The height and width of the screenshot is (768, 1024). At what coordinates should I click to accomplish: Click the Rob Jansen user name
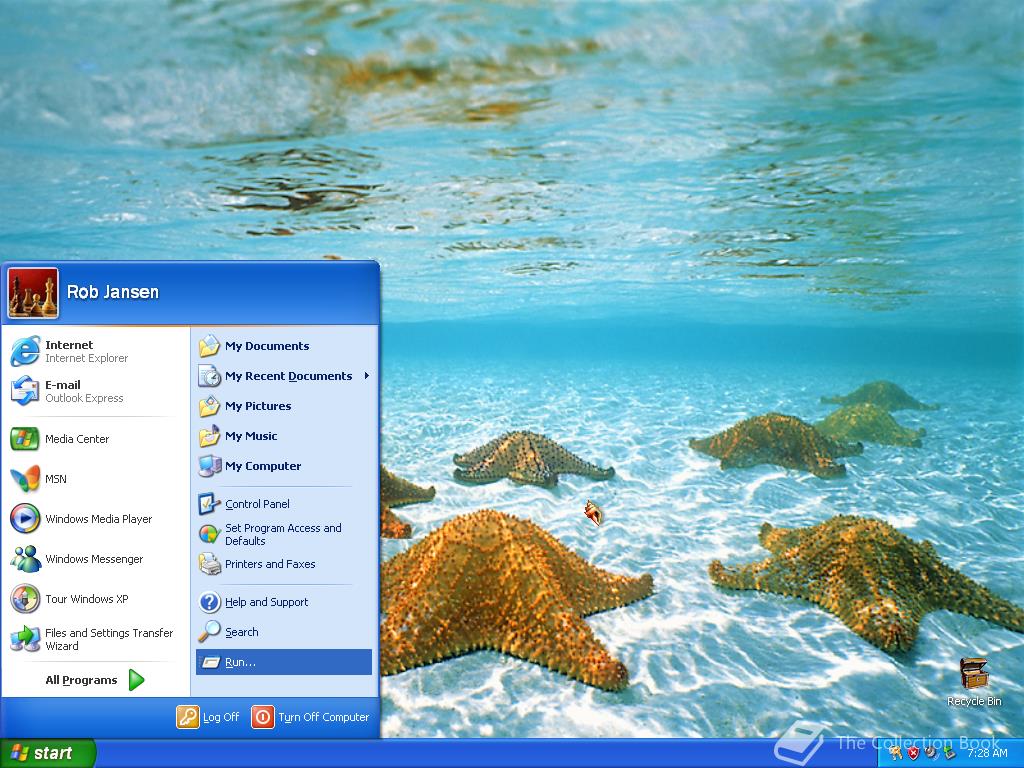pos(113,292)
